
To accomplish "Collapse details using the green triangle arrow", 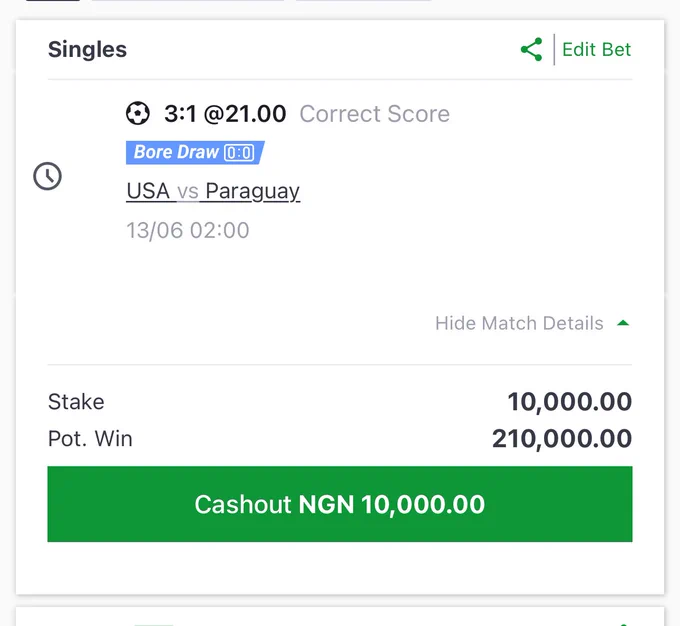I will (x=623, y=323).
